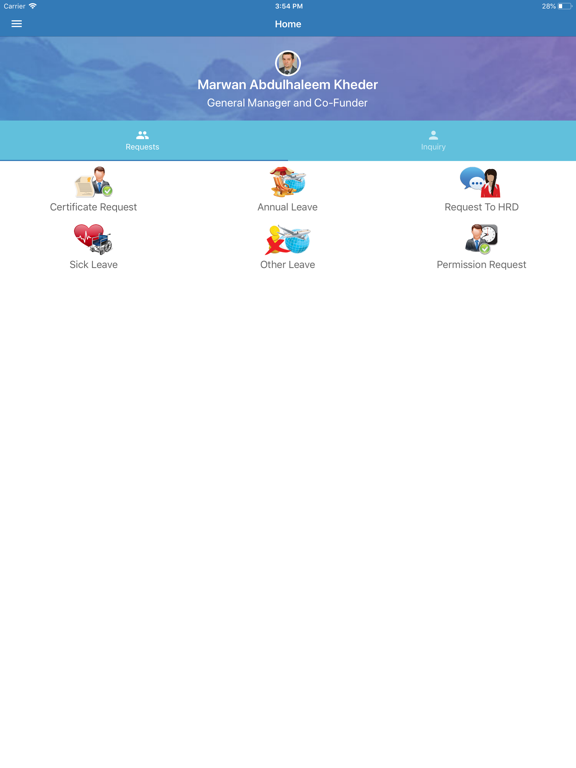Click the battery indicator icon
This screenshot has width=576, height=768.
tap(565, 6)
